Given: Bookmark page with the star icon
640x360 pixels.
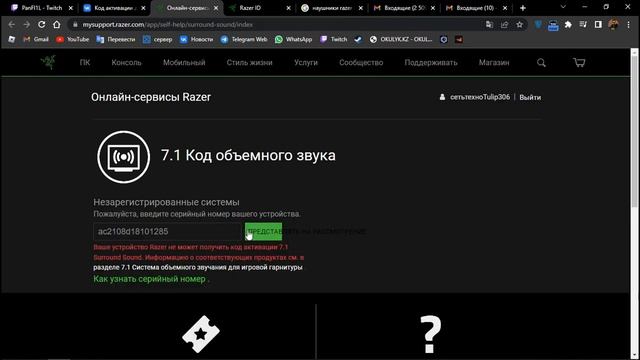Looking at the screenshot, I should coord(519,24).
